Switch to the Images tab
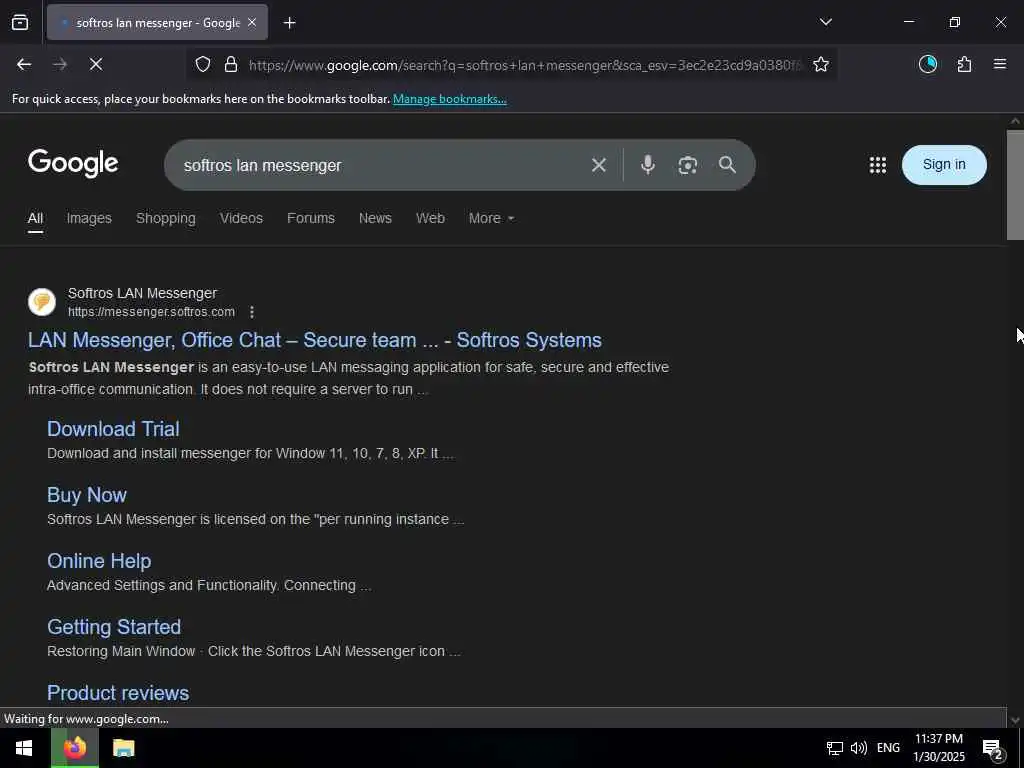This screenshot has width=1024, height=768. tap(89, 218)
